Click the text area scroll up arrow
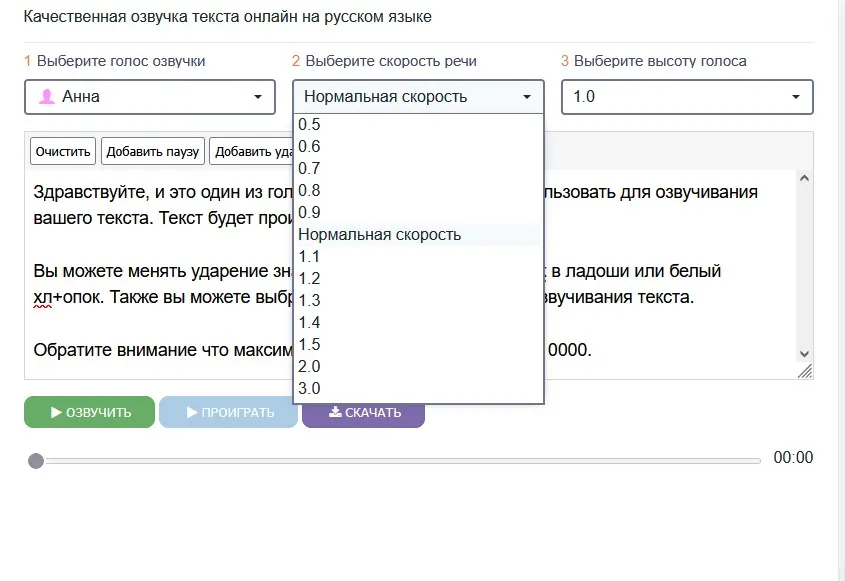 (x=805, y=178)
